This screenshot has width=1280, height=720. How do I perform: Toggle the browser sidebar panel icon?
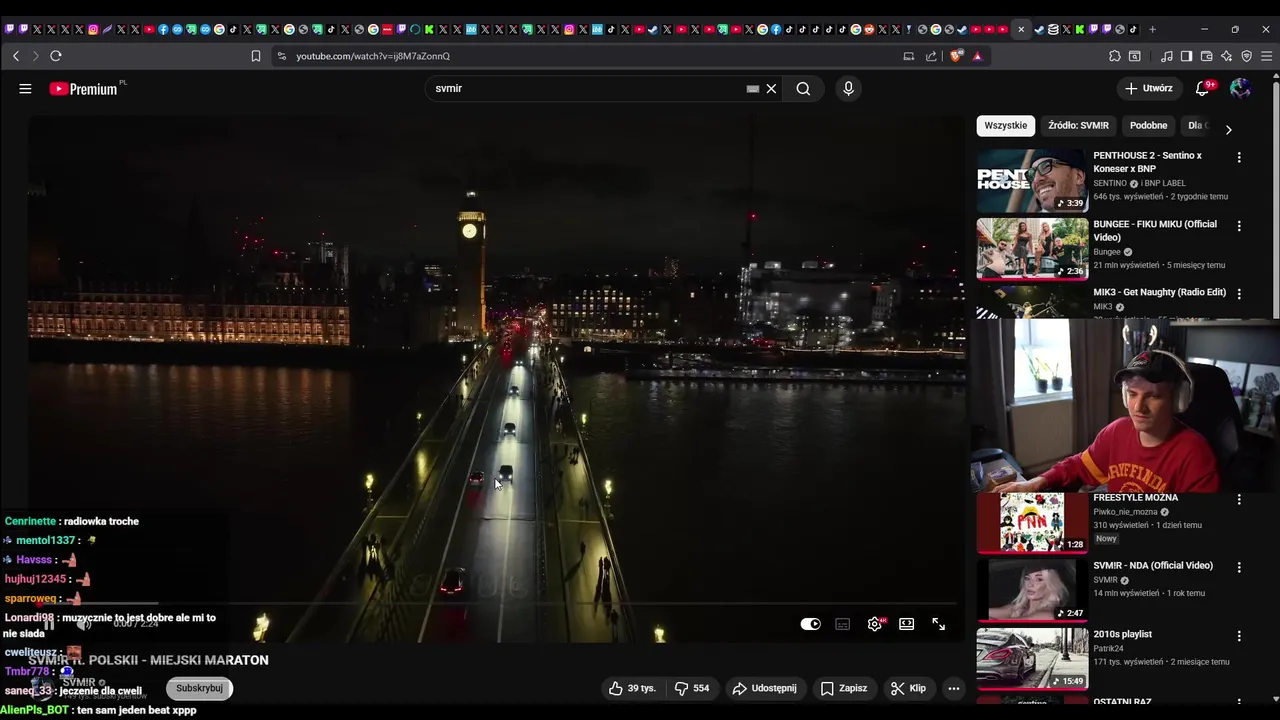1186,56
